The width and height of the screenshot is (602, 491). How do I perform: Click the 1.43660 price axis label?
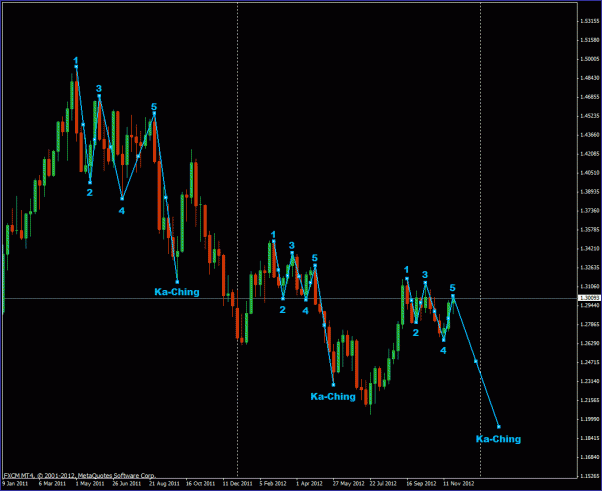pyautogui.click(x=590, y=135)
